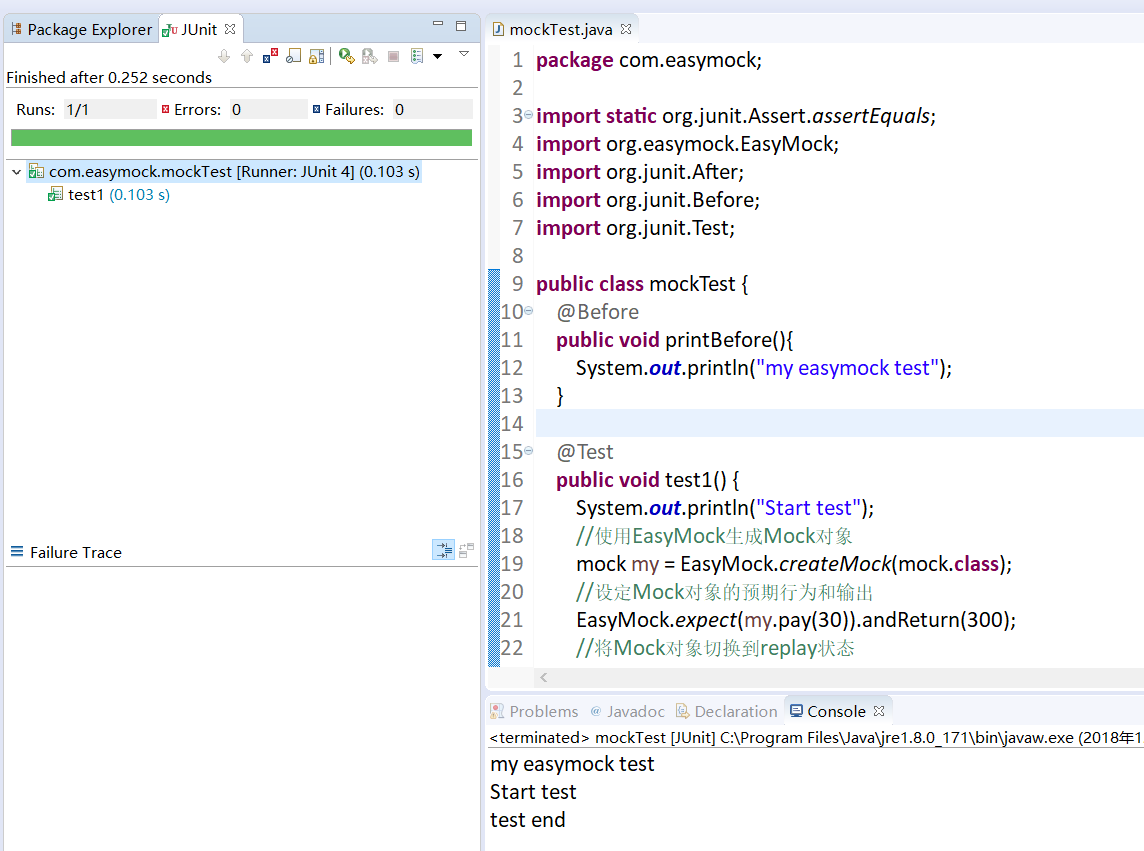Image resolution: width=1144 pixels, height=851 pixels.
Task: Click the editor horizontal scroll left arrow
Action: (544, 677)
